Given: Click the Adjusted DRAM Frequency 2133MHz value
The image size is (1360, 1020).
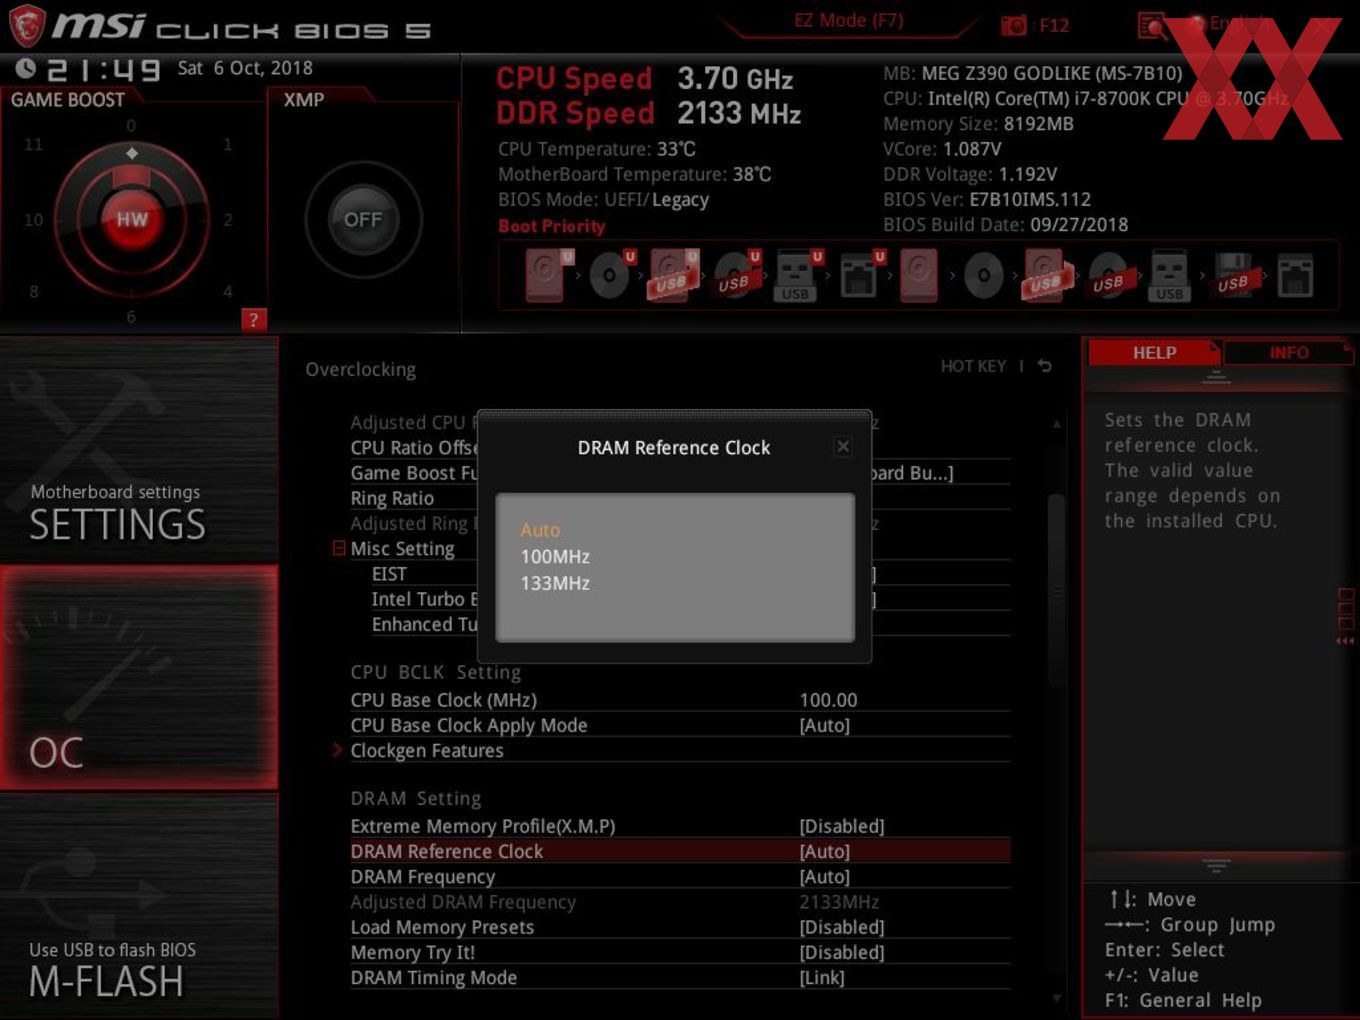Looking at the screenshot, I should coord(839,902).
